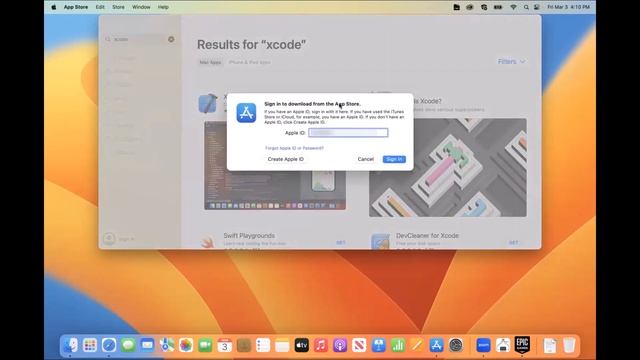Open Forgot Apple ID or Password link

point(294,148)
